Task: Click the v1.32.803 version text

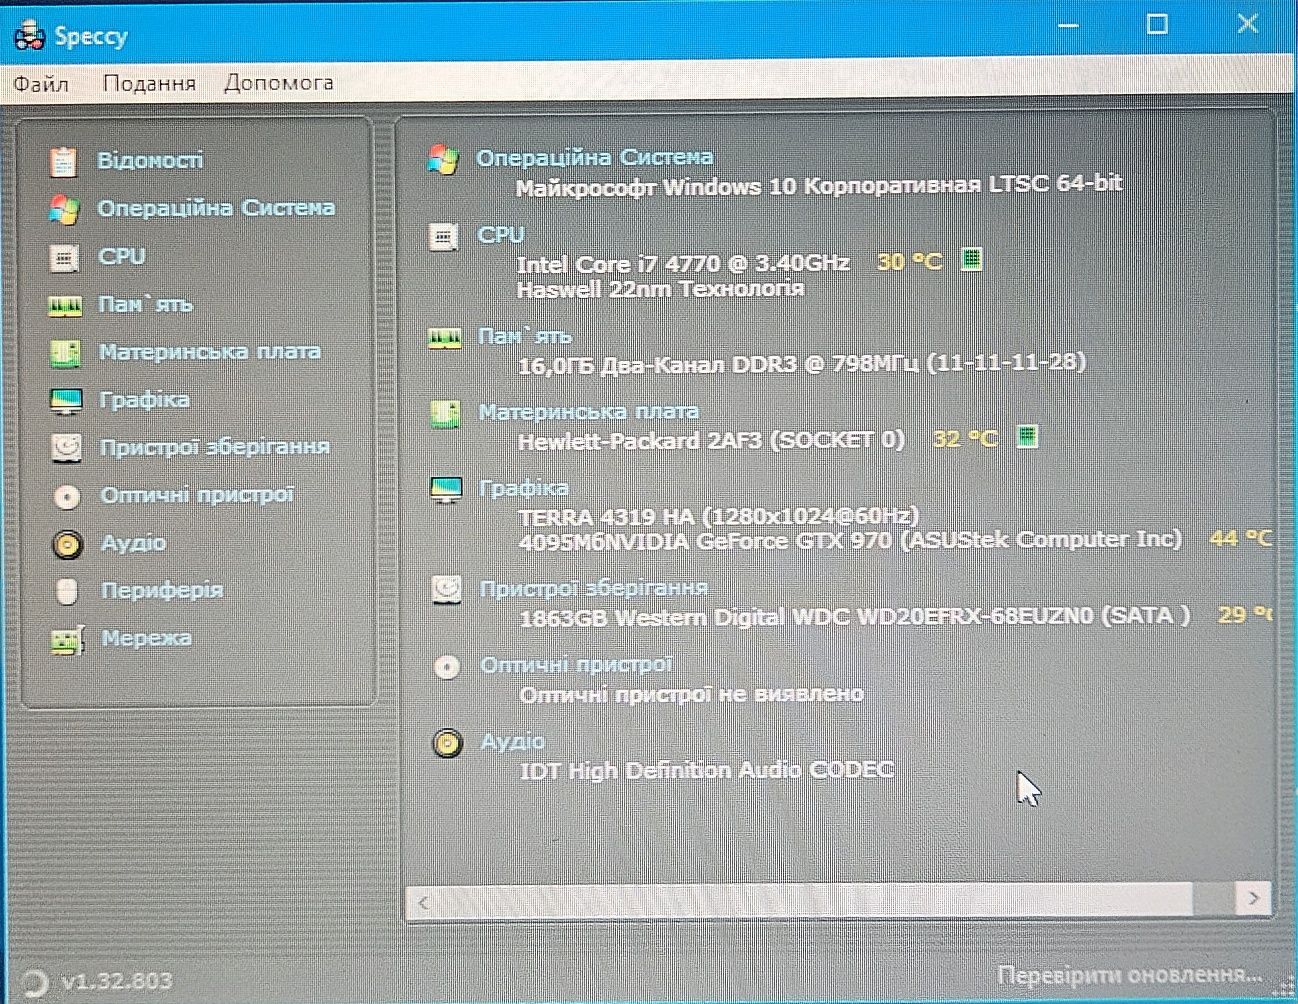Action: (116, 981)
